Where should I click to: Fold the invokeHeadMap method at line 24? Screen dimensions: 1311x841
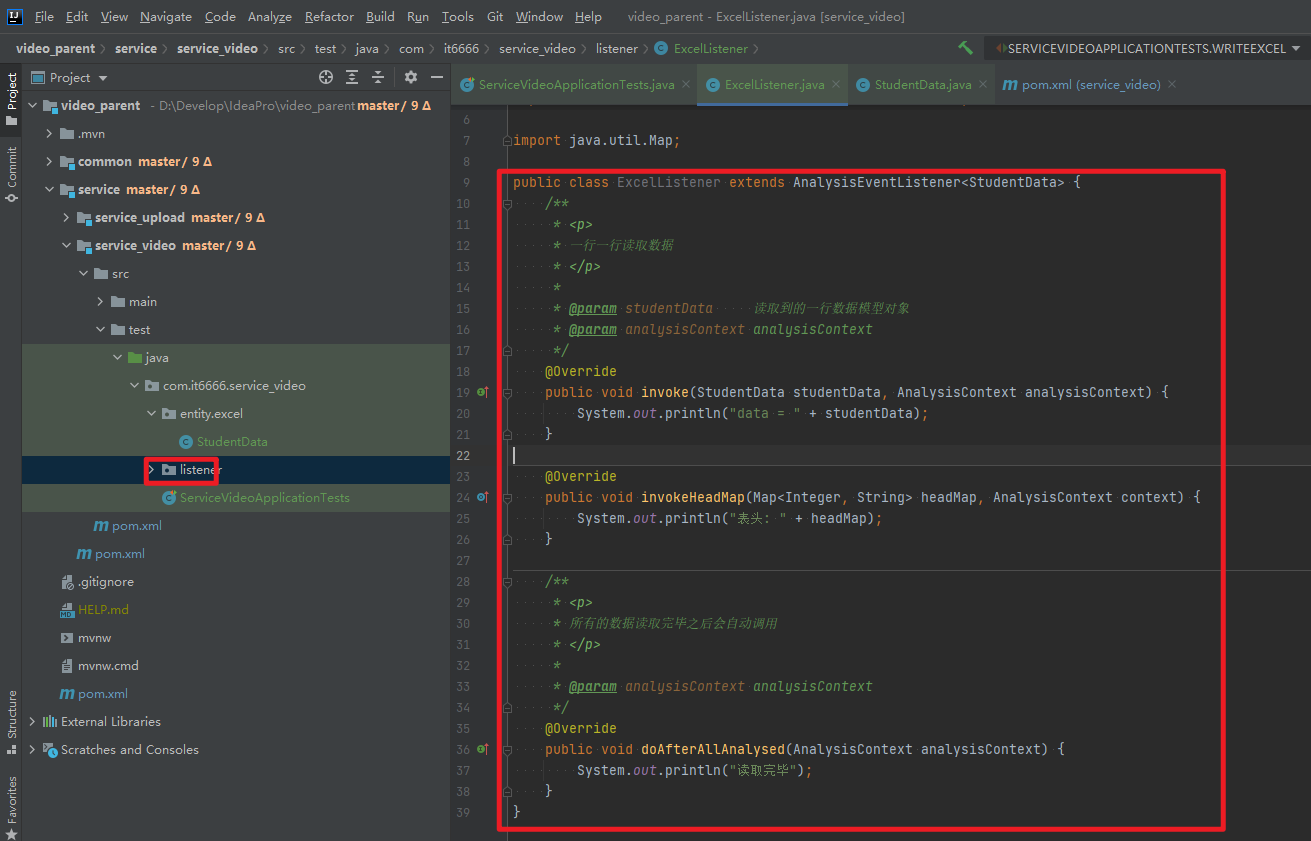pos(507,497)
